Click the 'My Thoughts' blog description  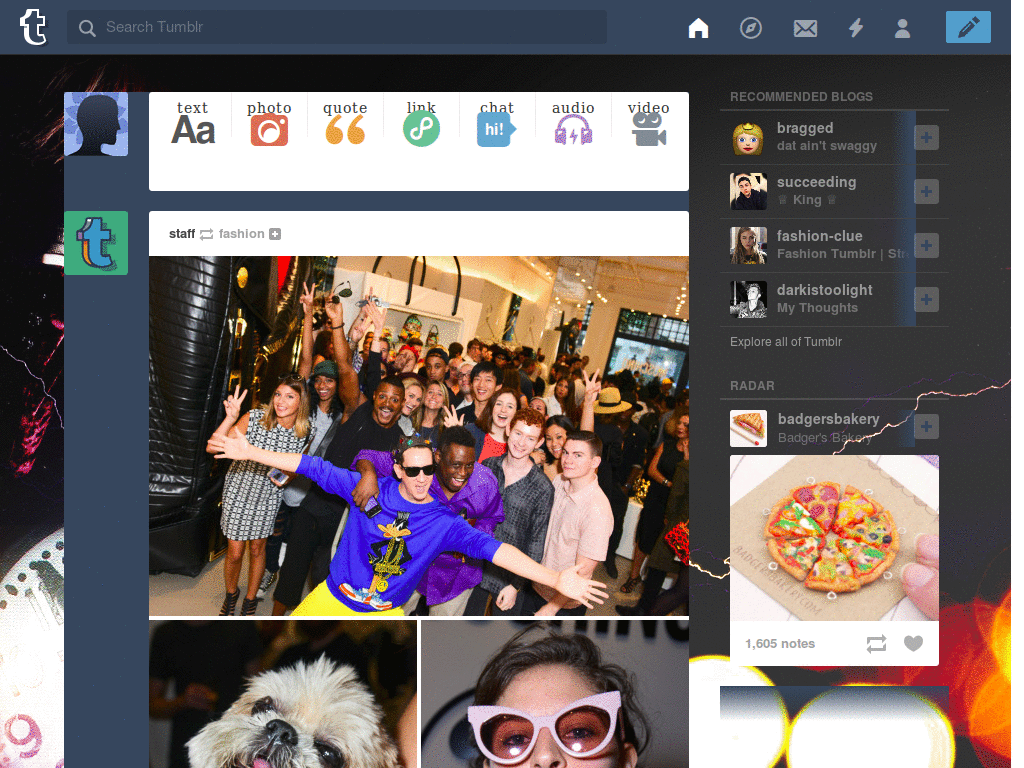[817, 308]
